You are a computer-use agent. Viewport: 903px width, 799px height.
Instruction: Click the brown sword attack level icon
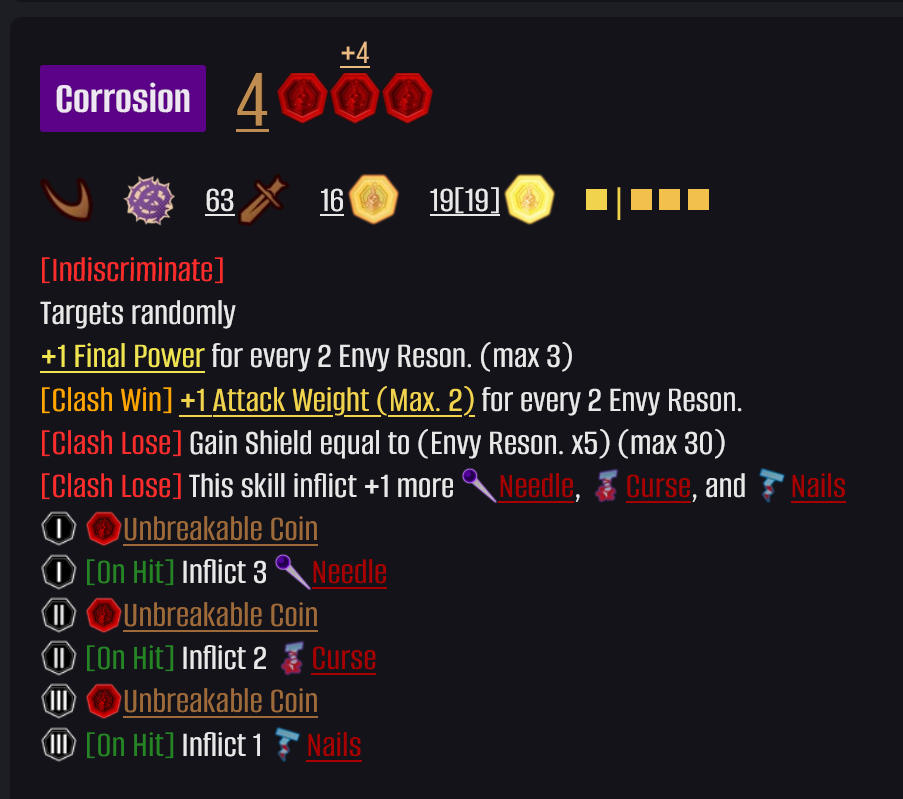point(263,199)
